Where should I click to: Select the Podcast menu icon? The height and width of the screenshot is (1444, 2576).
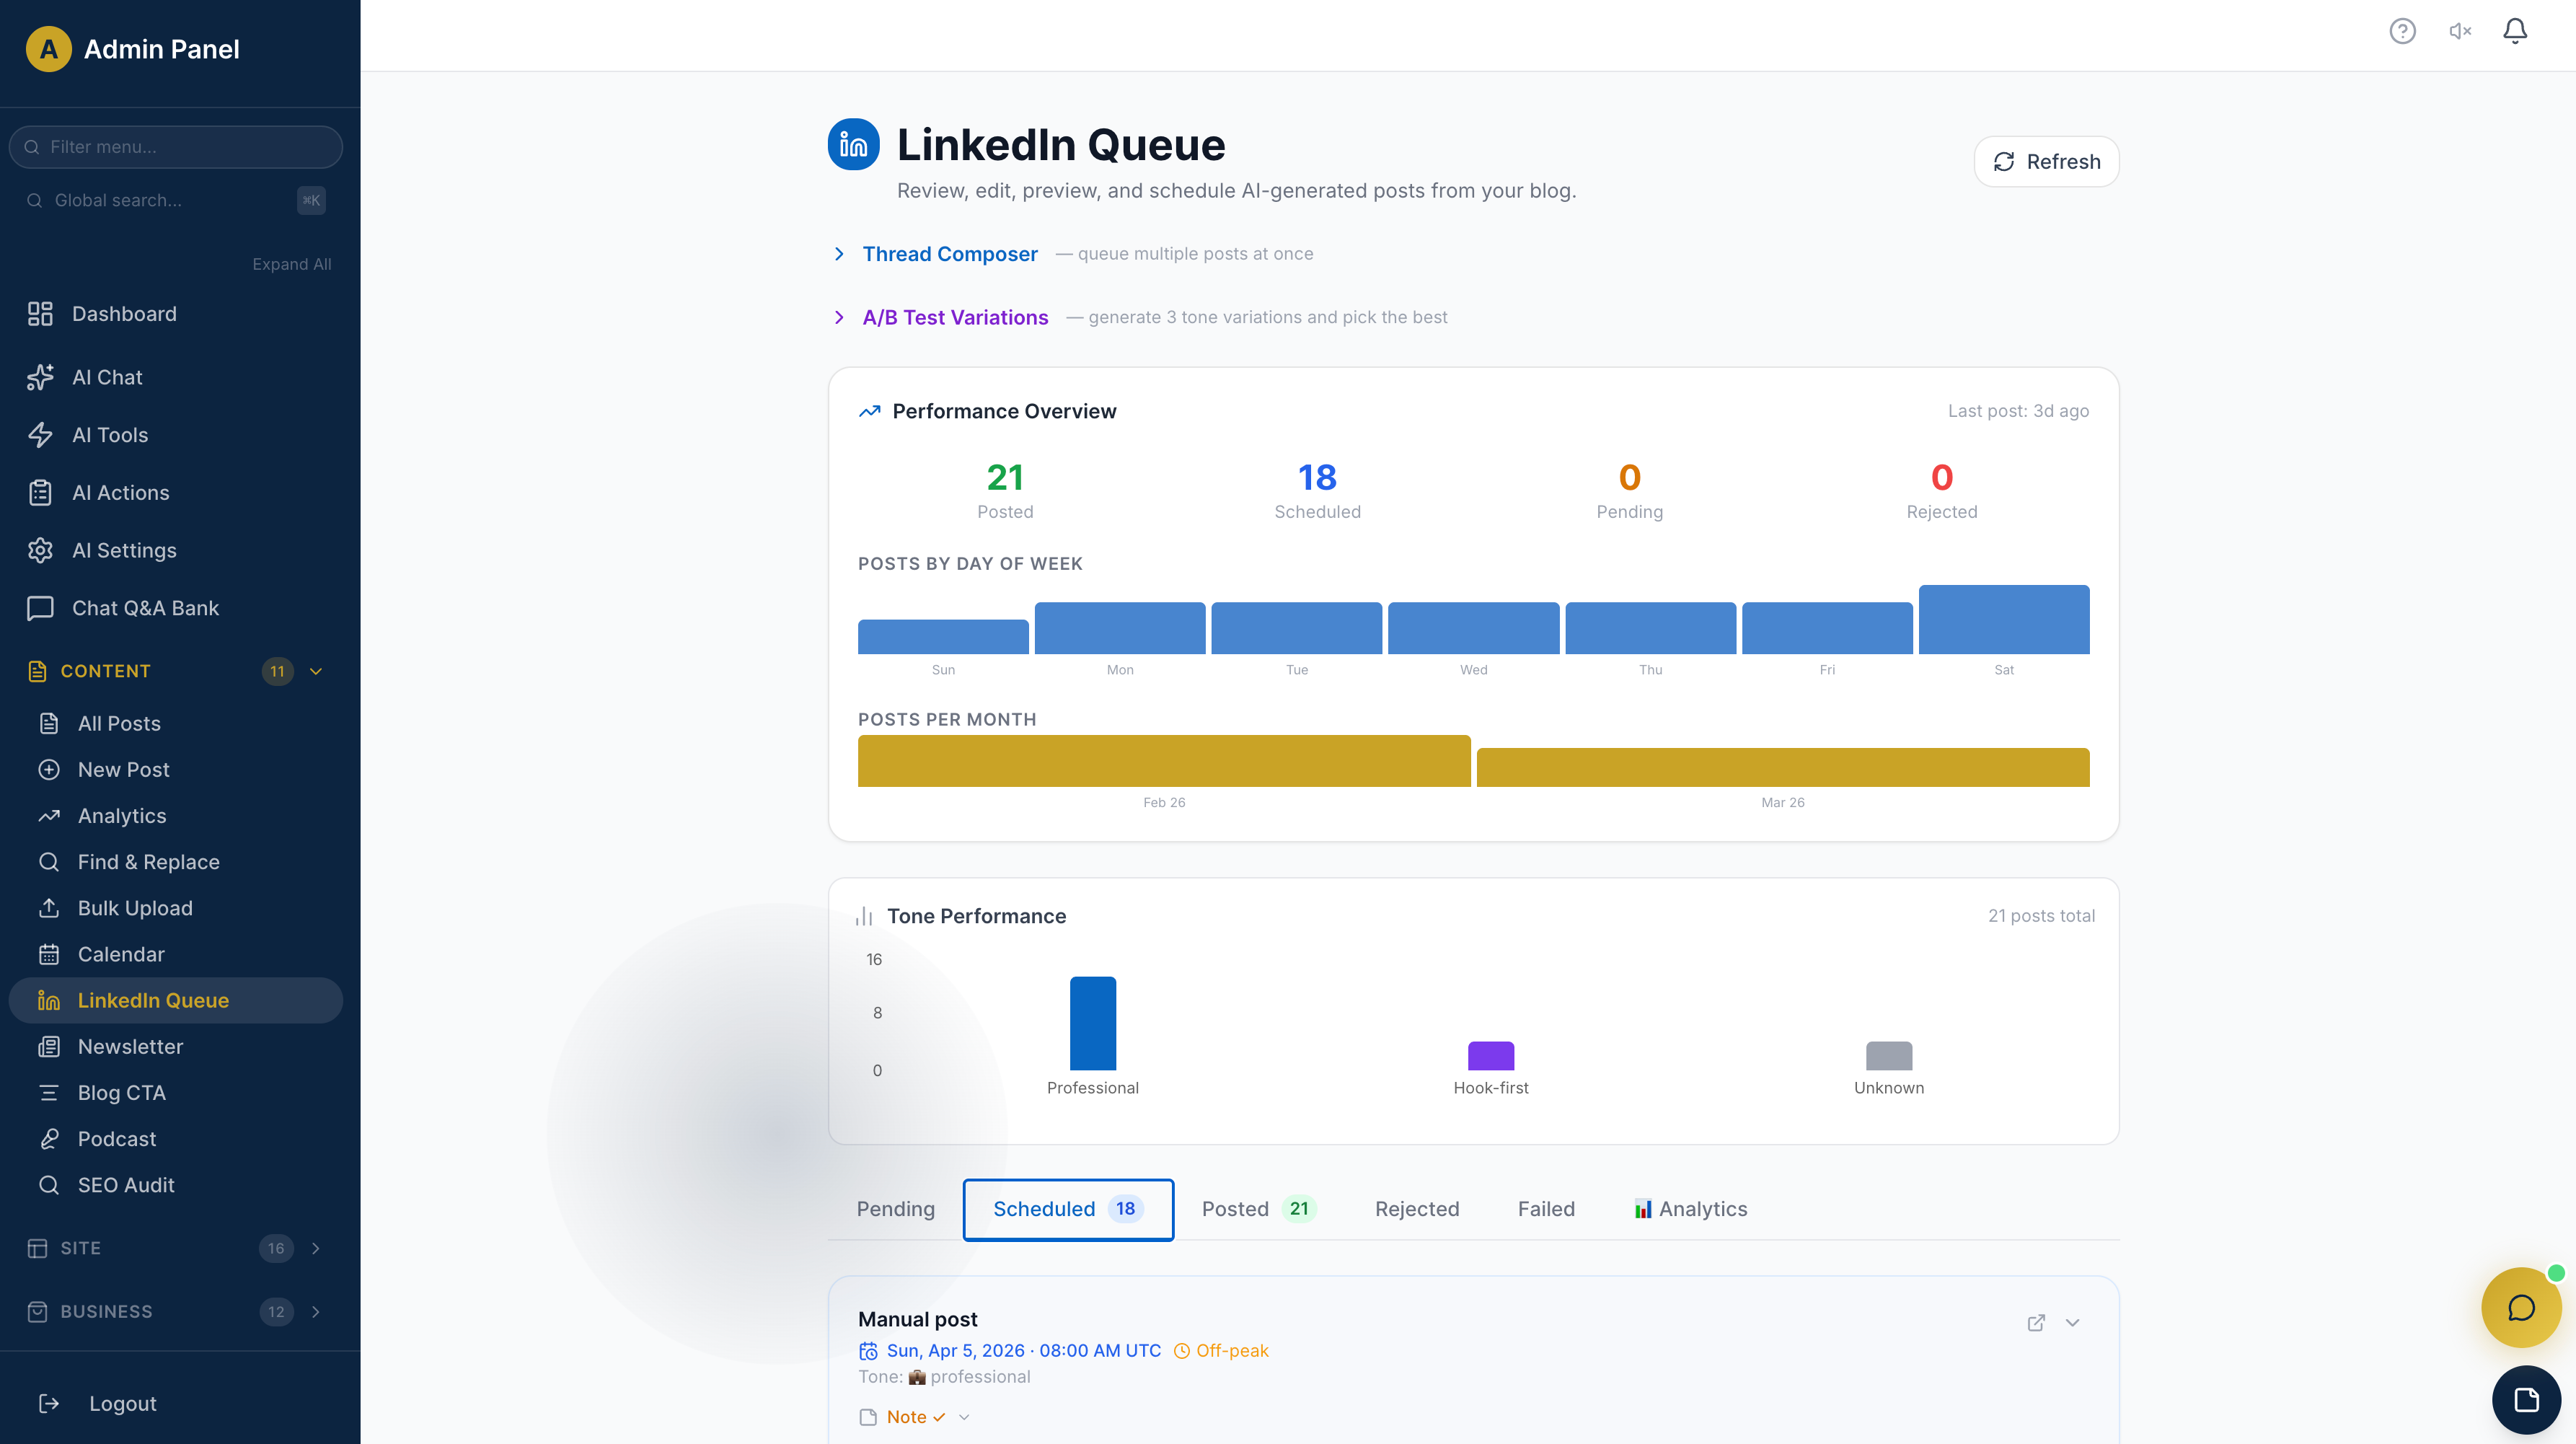click(x=49, y=1139)
